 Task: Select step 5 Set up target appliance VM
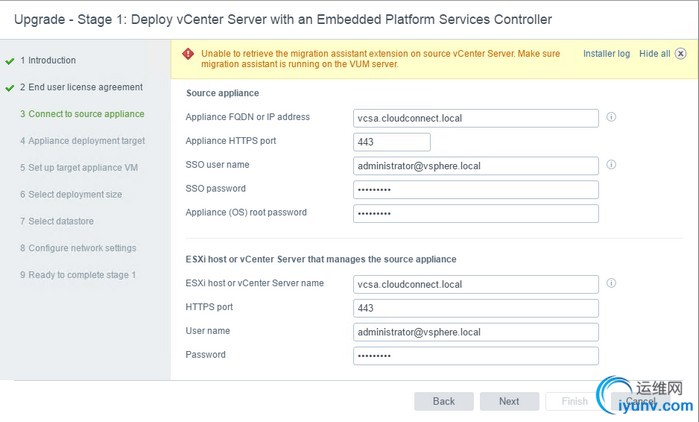click(x=79, y=168)
